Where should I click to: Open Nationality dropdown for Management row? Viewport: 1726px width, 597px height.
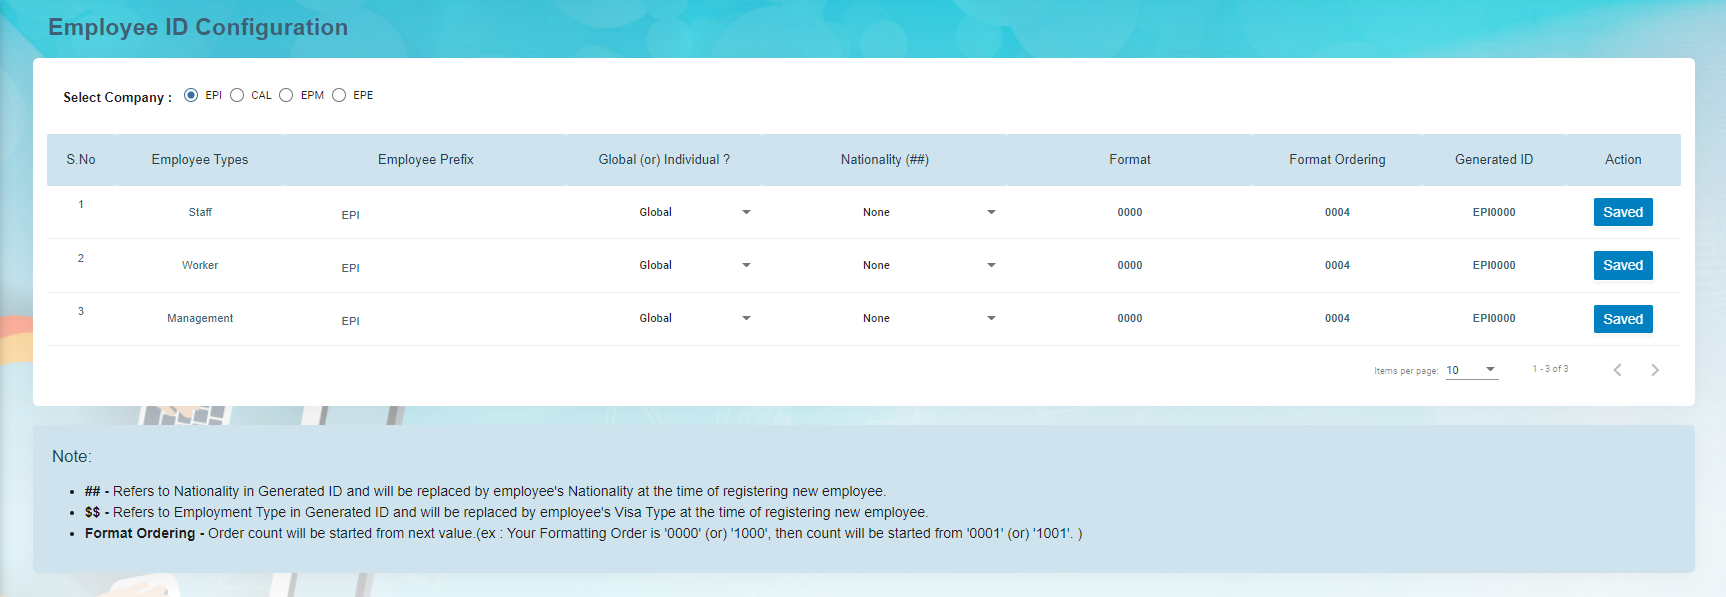[929, 318]
